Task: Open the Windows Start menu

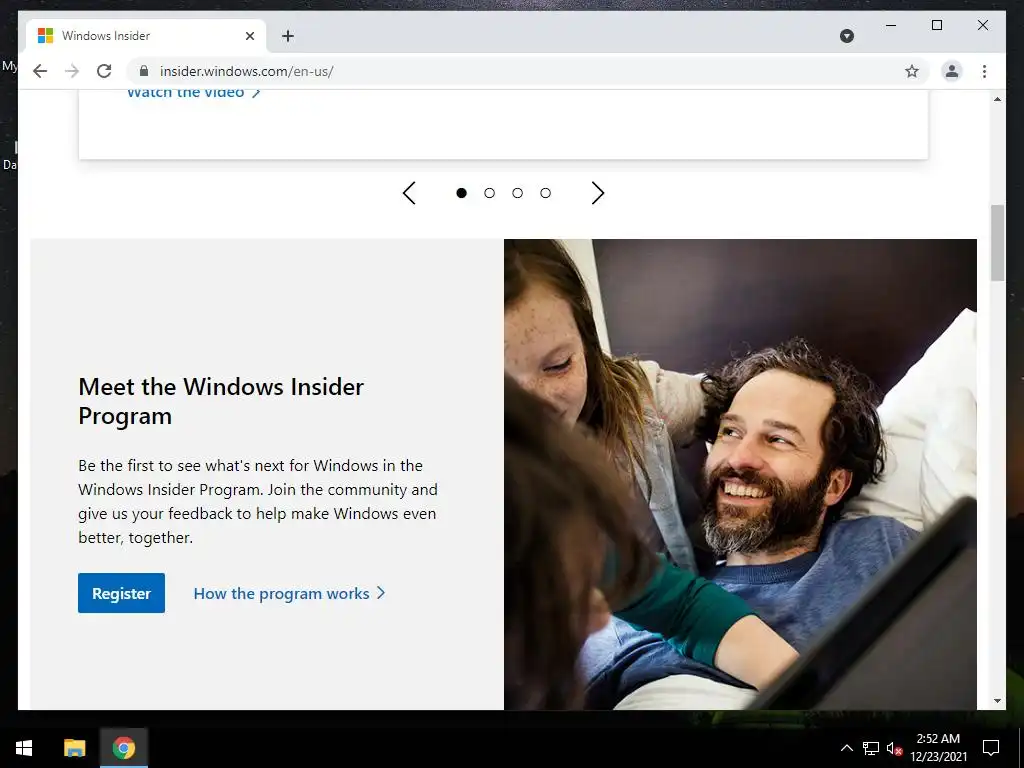Action: (x=24, y=748)
